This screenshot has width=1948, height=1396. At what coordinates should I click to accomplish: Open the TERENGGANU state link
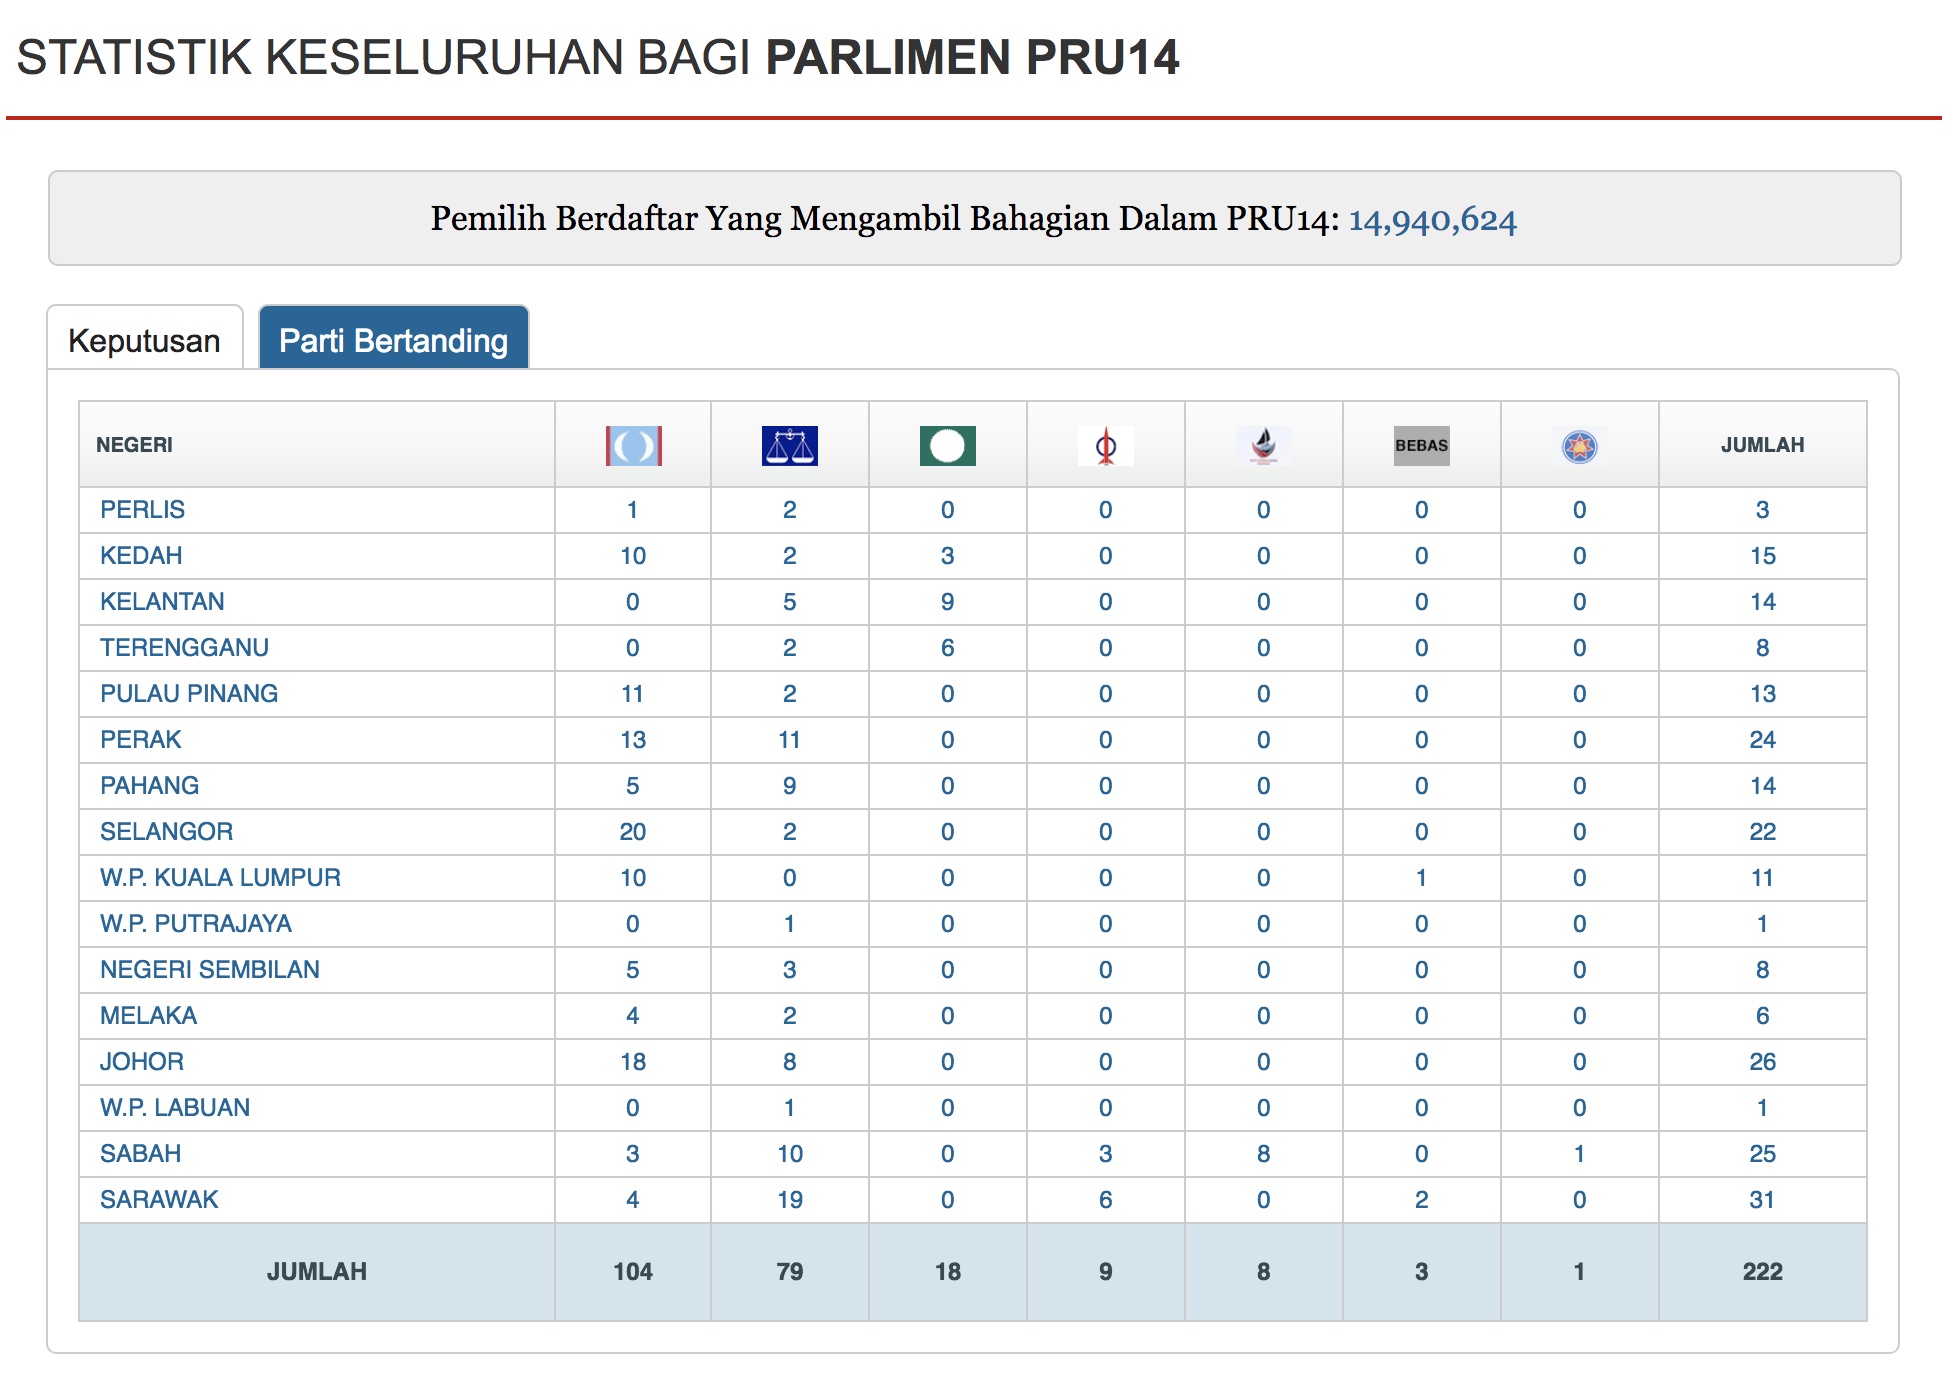[x=184, y=648]
